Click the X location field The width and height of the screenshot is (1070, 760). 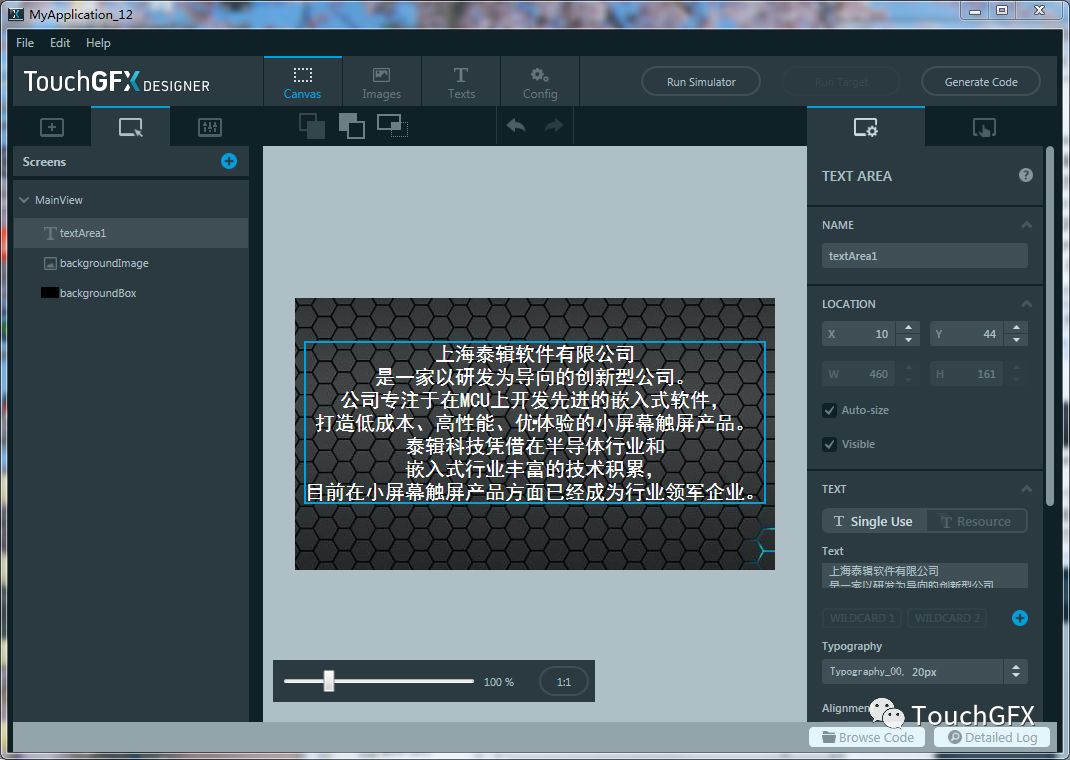click(x=859, y=334)
